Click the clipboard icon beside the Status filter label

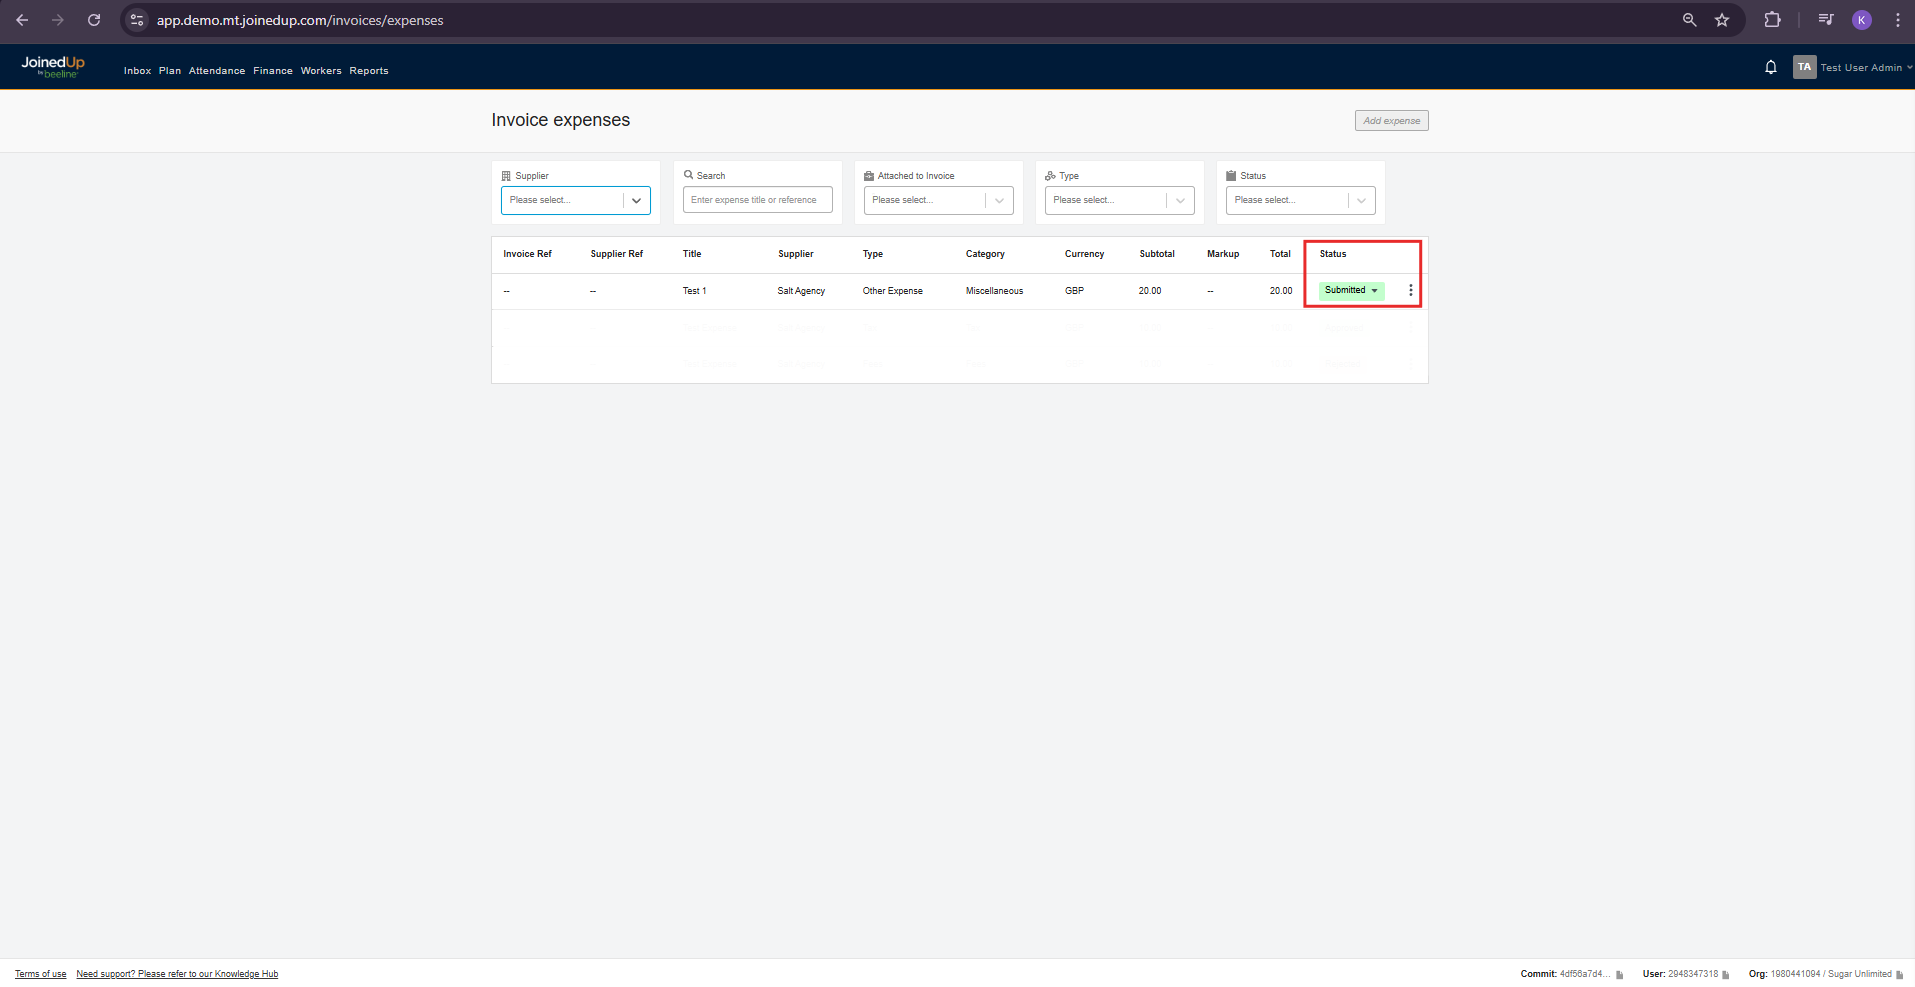[1231, 175]
